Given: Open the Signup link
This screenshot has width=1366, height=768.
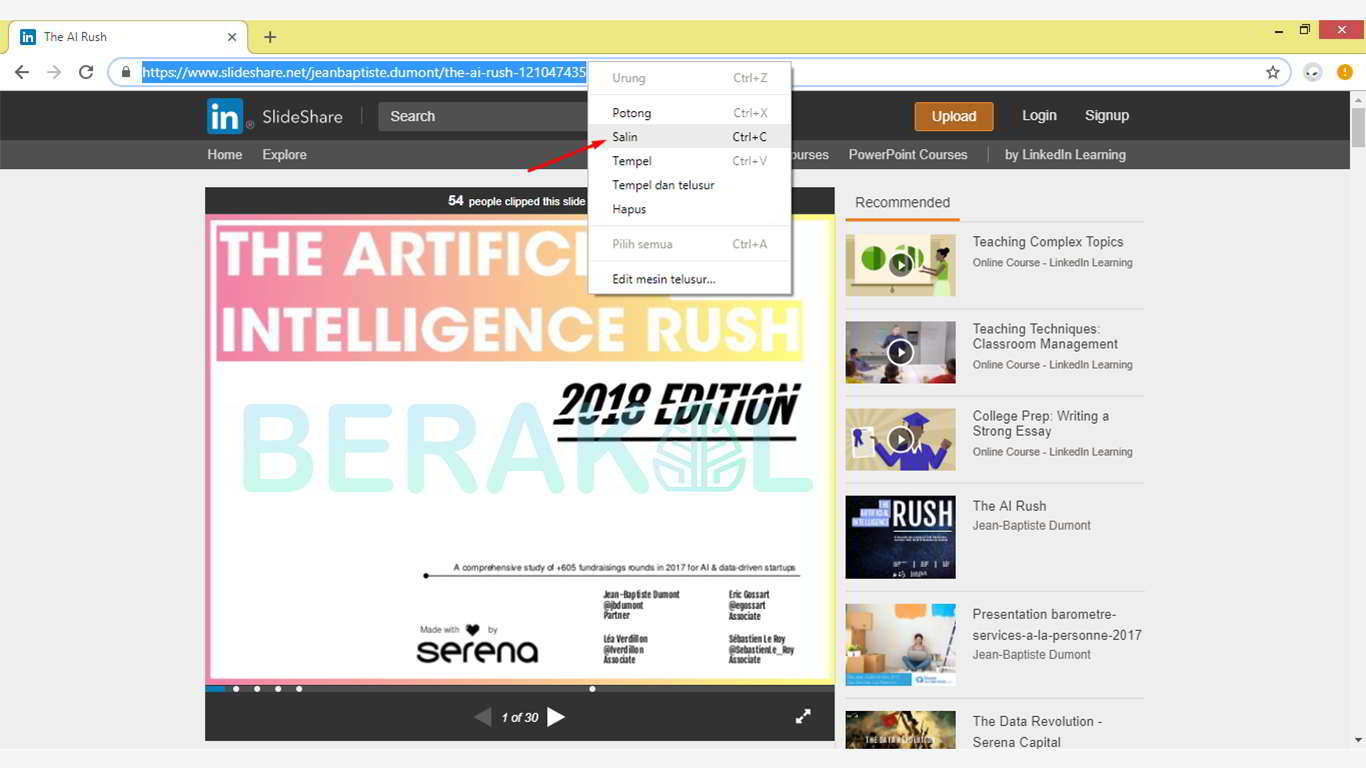Looking at the screenshot, I should tap(1106, 115).
